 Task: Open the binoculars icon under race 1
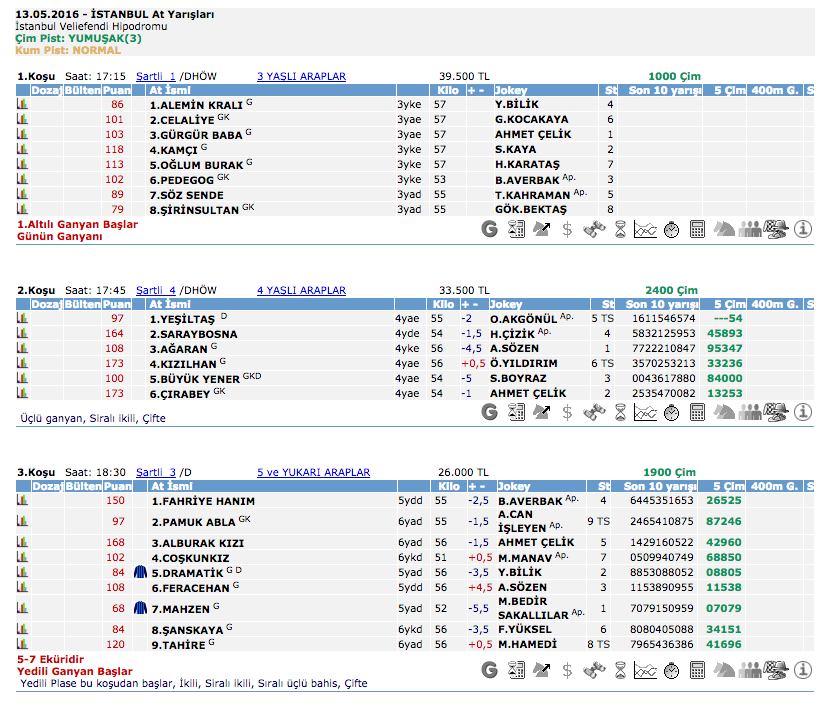(593, 229)
